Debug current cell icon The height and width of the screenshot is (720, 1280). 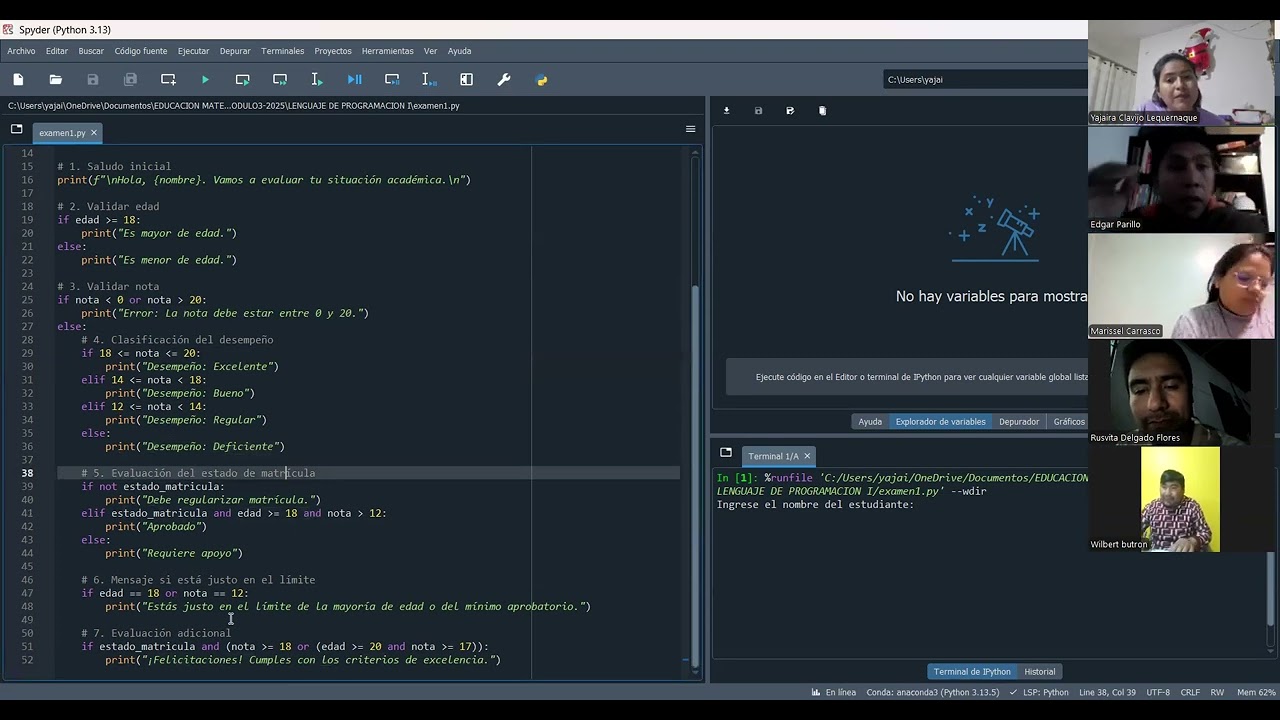point(392,80)
